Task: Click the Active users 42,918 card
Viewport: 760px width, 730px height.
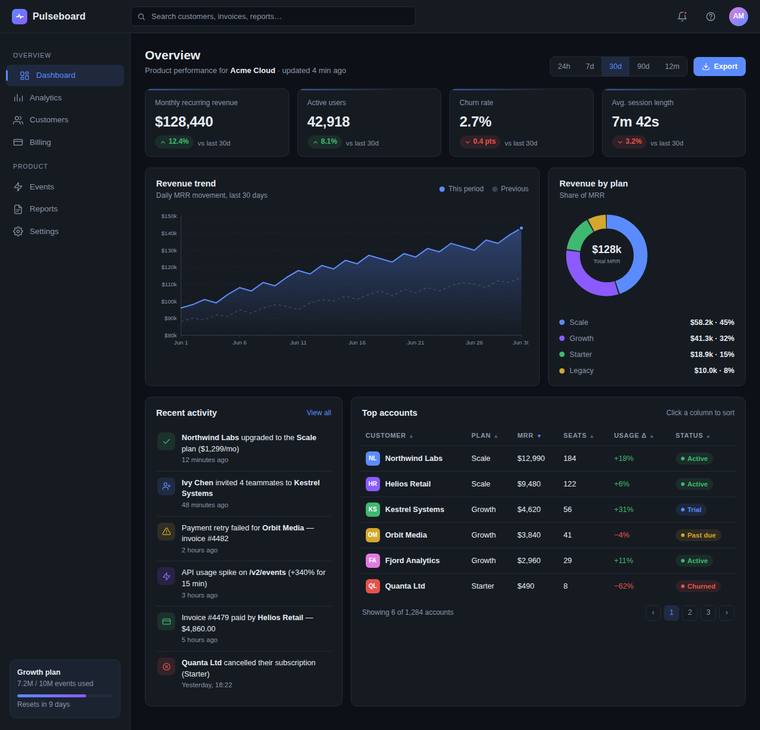Action: click(369, 123)
